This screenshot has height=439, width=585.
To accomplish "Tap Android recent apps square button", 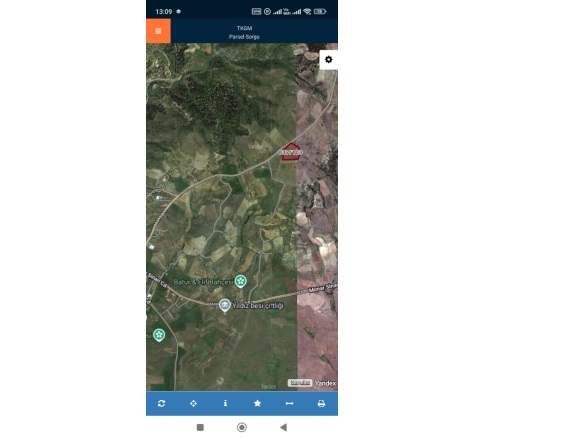I will click(x=200, y=427).
